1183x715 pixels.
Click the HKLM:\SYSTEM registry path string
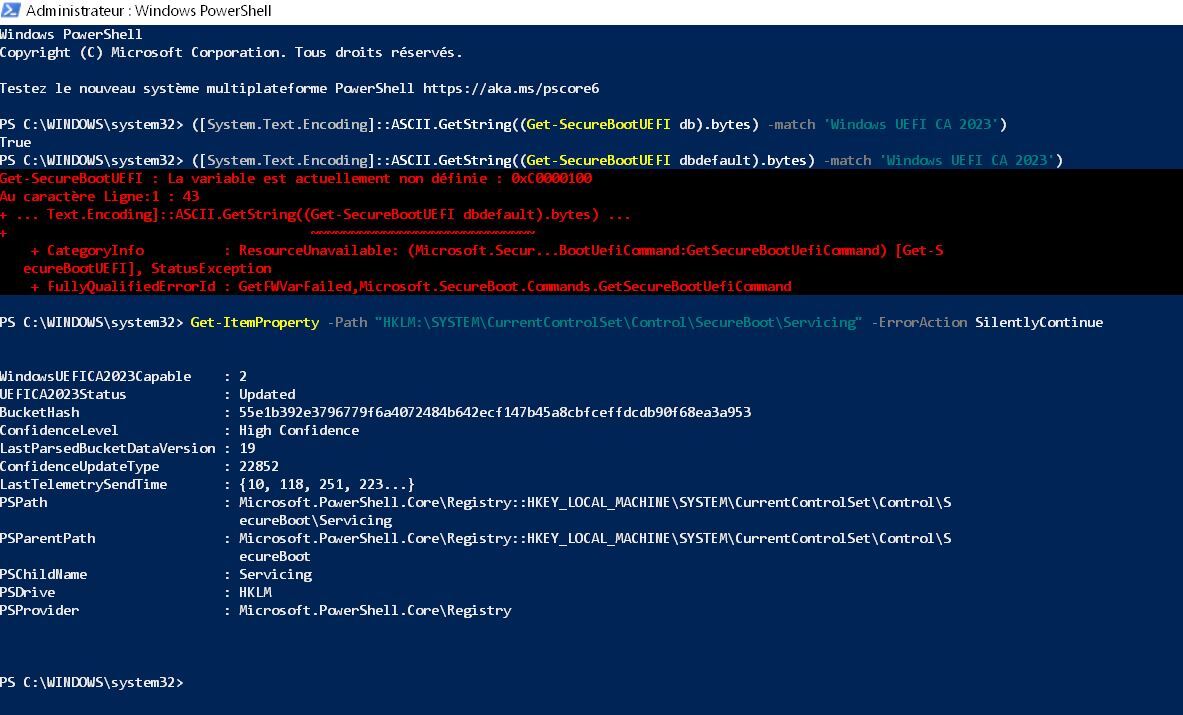pyautogui.click(x=618, y=322)
